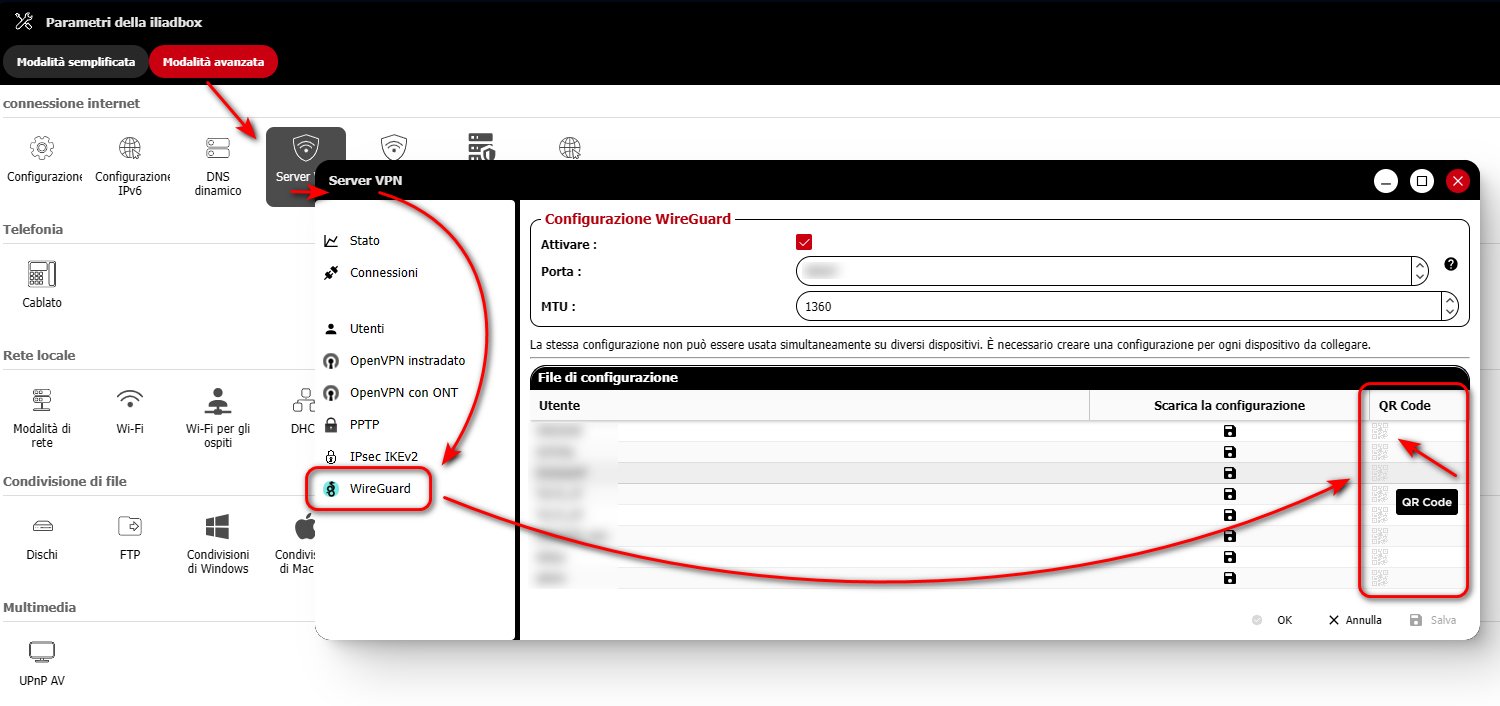Select the PPTP entry
The width and height of the screenshot is (1500, 706).
coord(364,424)
